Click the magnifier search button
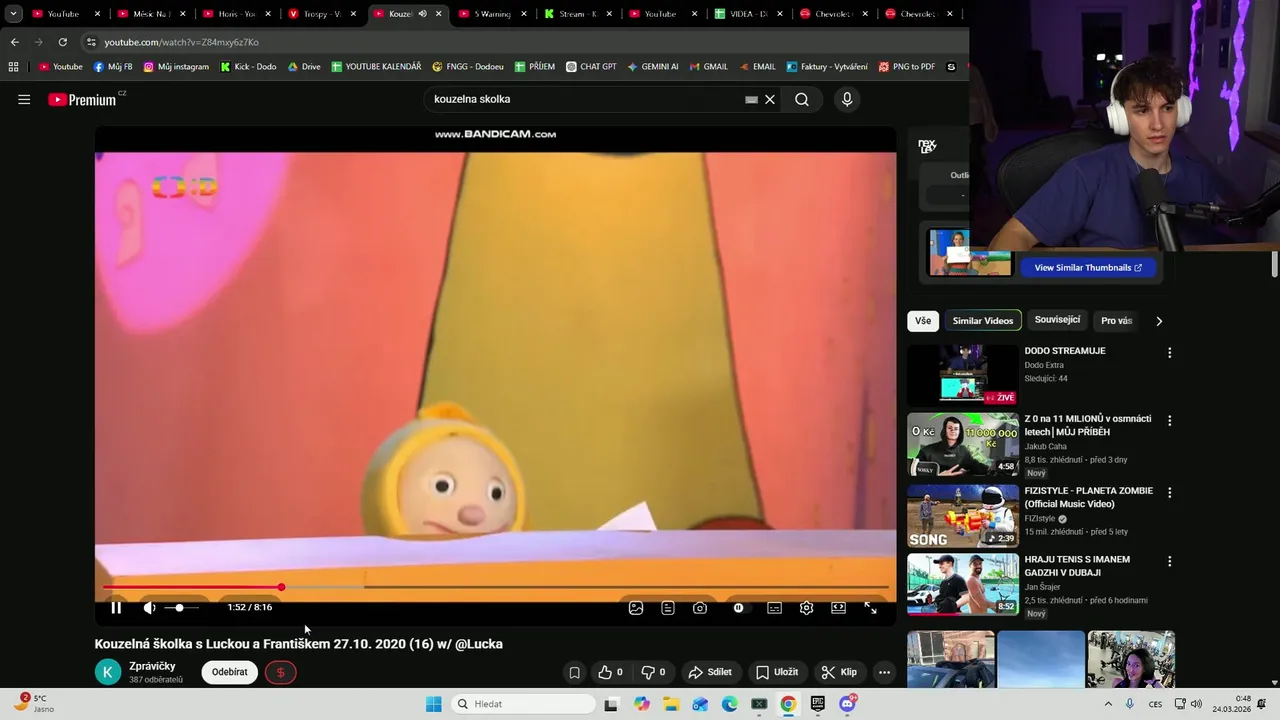The height and width of the screenshot is (720, 1280). (x=802, y=99)
